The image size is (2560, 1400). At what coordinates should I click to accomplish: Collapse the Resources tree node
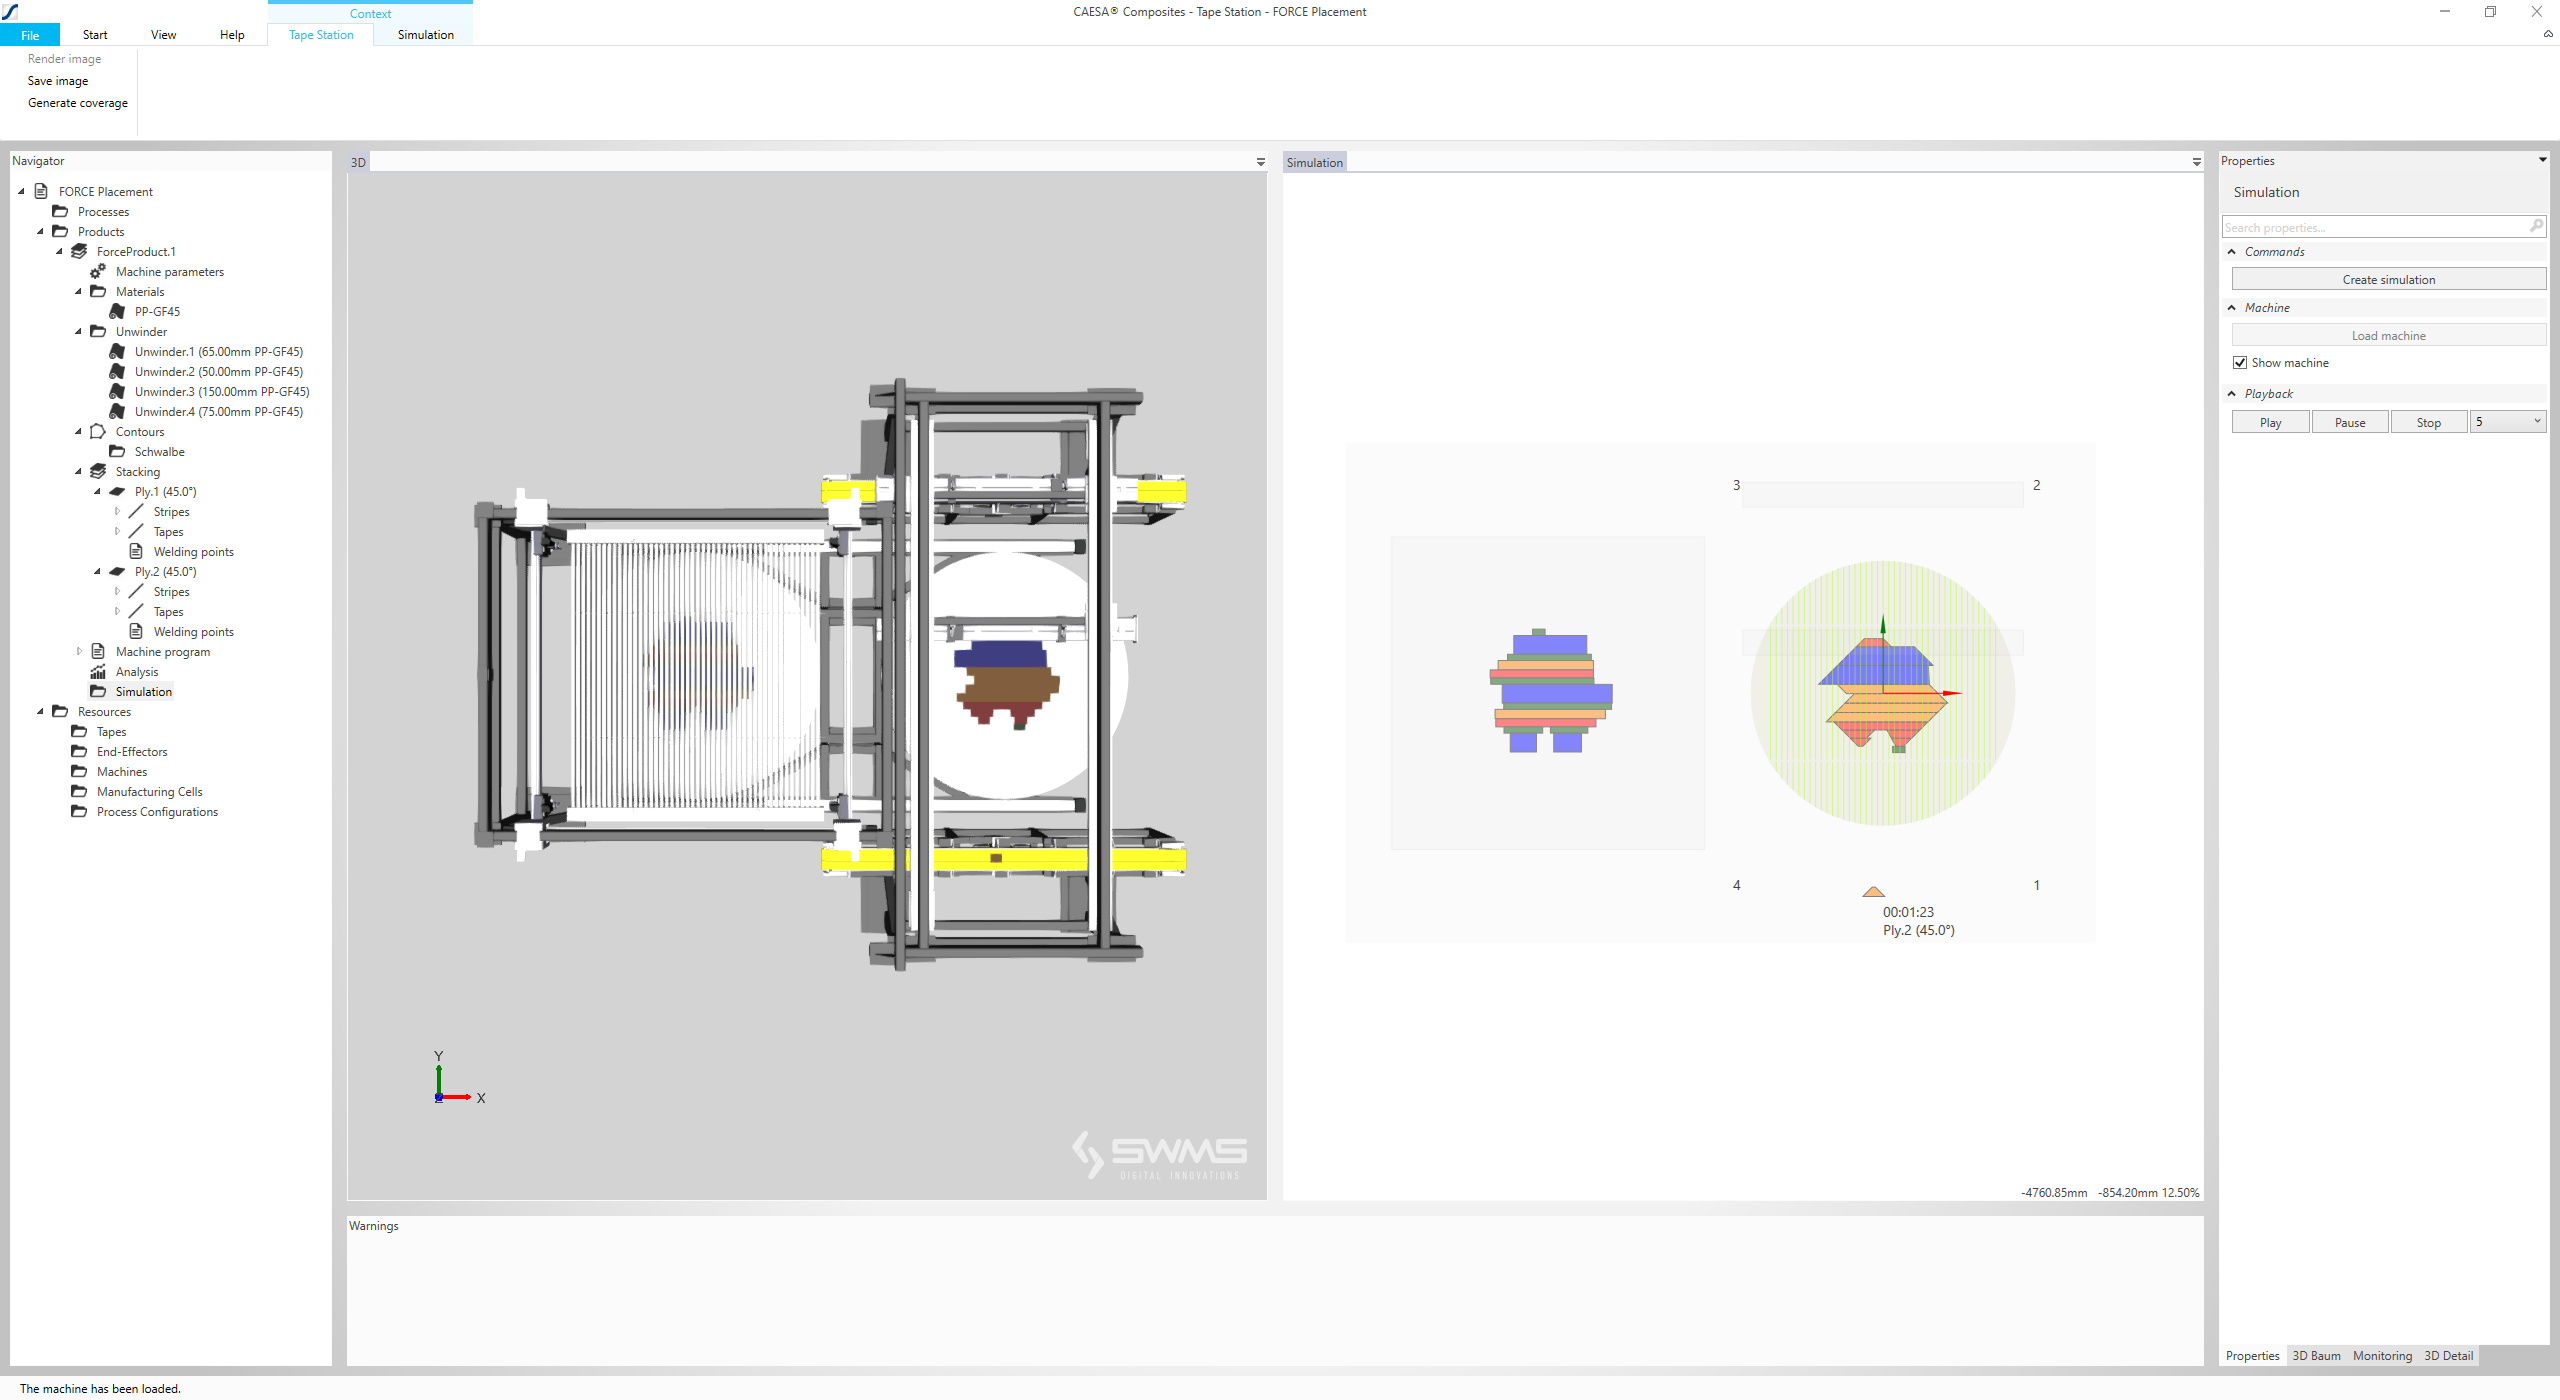click(40, 711)
